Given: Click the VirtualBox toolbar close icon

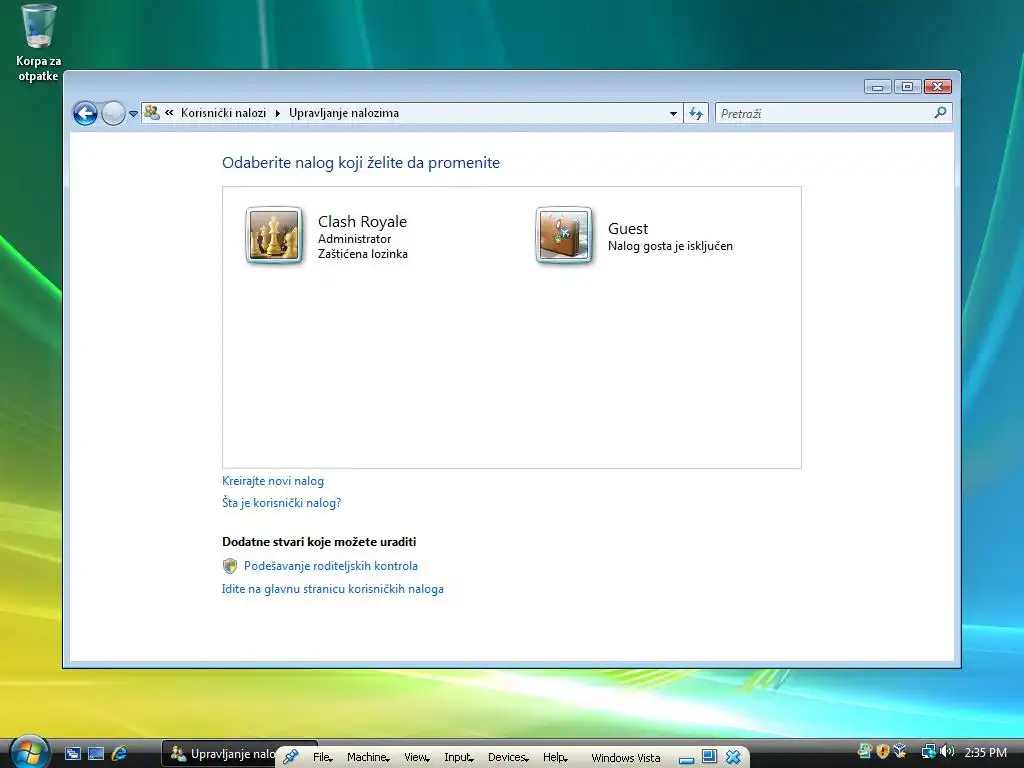Looking at the screenshot, I should click(733, 756).
